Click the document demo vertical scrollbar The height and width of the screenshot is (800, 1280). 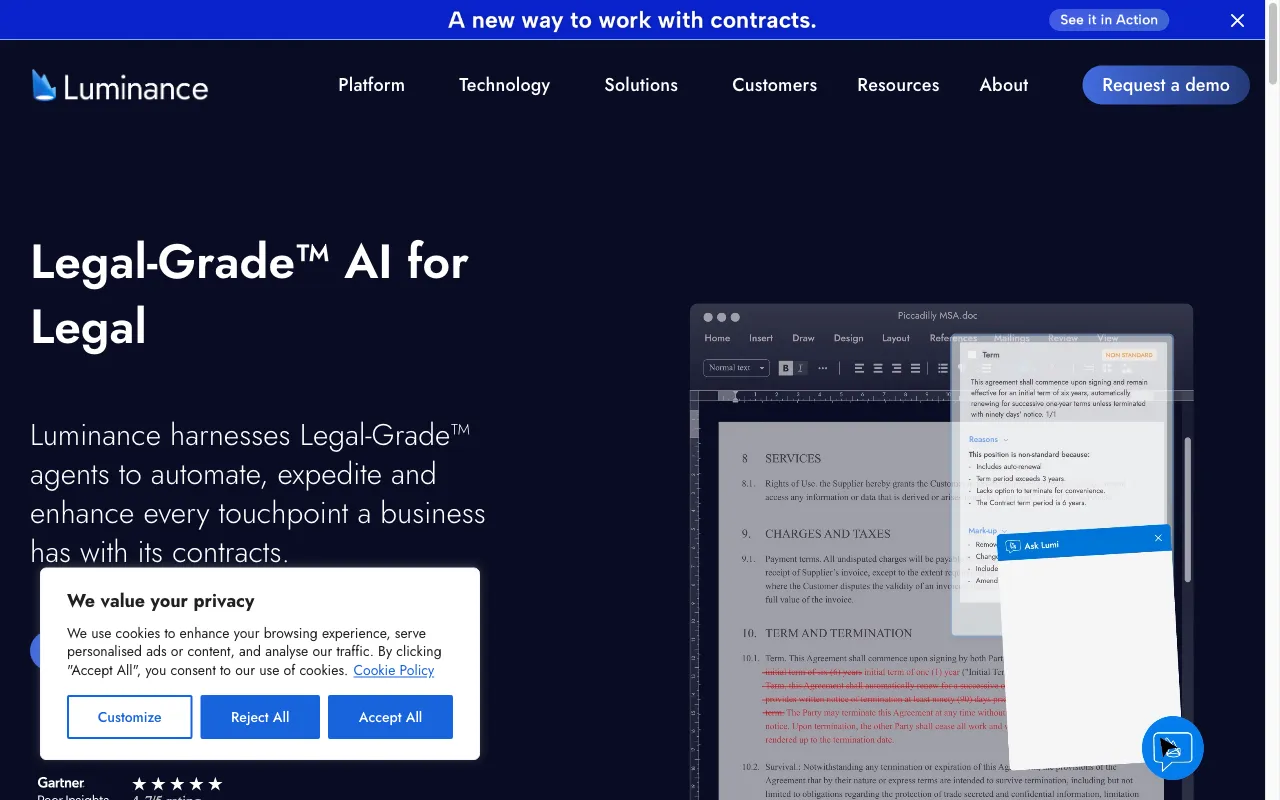1187,510
